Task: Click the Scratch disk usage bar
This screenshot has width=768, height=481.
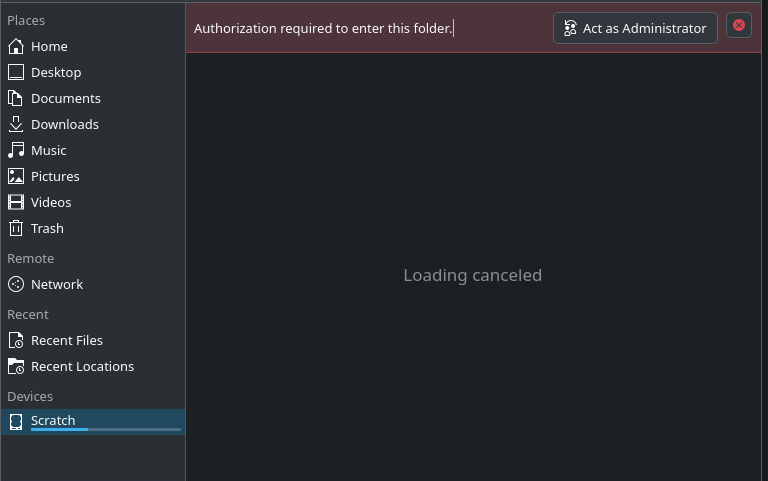Action: click(x=106, y=430)
